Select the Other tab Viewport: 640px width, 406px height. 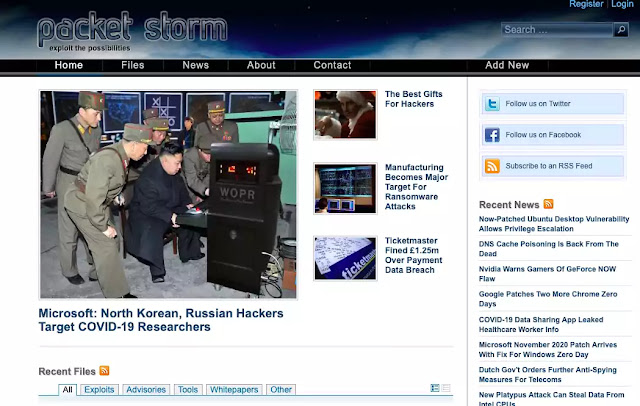click(x=281, y=390)
